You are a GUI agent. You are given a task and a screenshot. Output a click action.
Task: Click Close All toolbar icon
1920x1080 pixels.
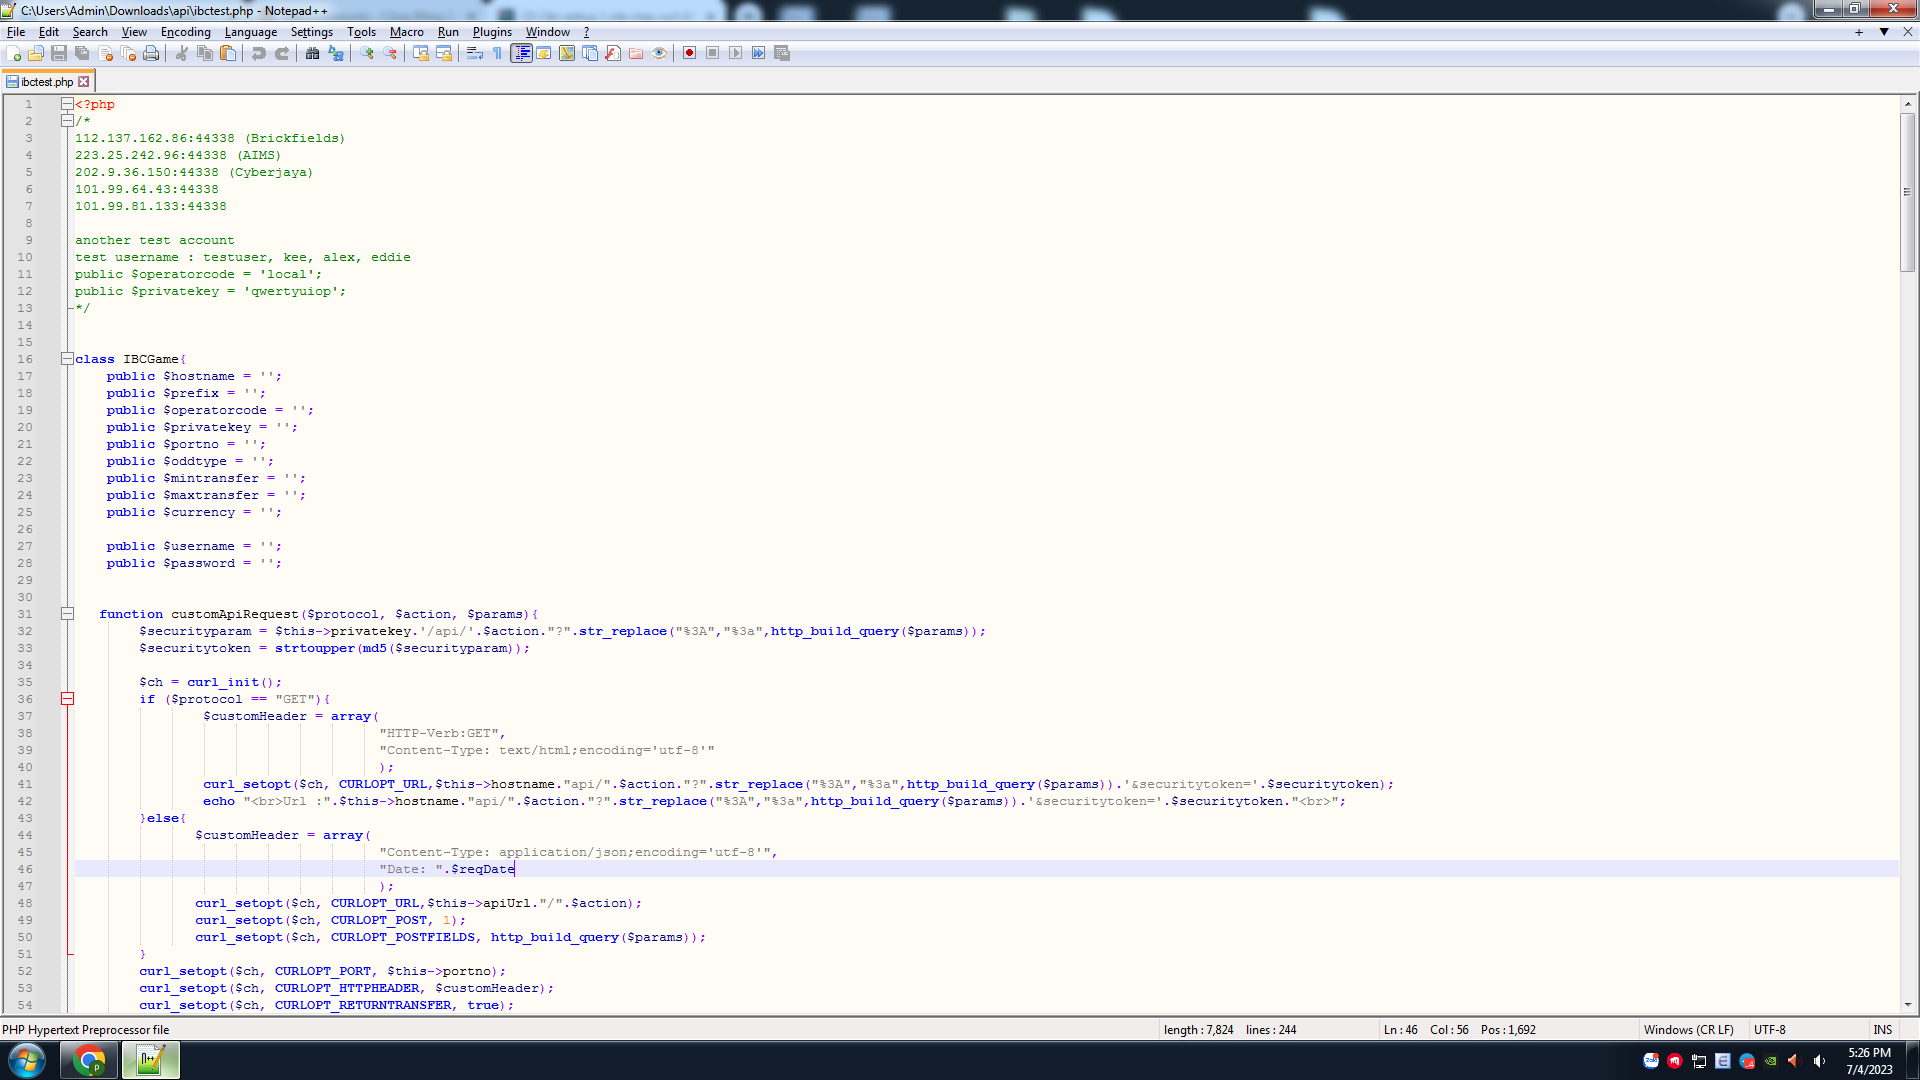point(128,53)
